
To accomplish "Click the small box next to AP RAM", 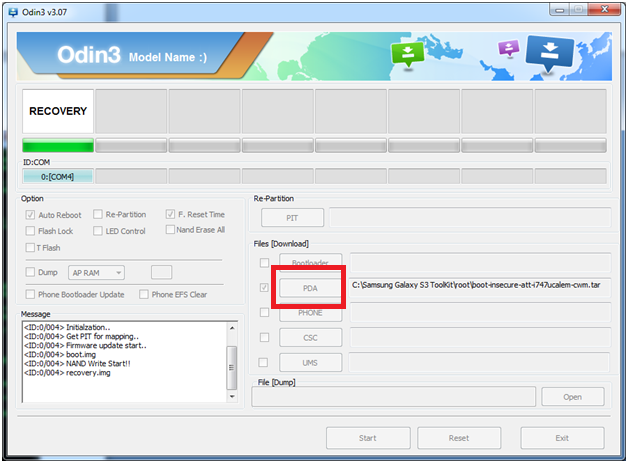I will (x=161, y=272).
